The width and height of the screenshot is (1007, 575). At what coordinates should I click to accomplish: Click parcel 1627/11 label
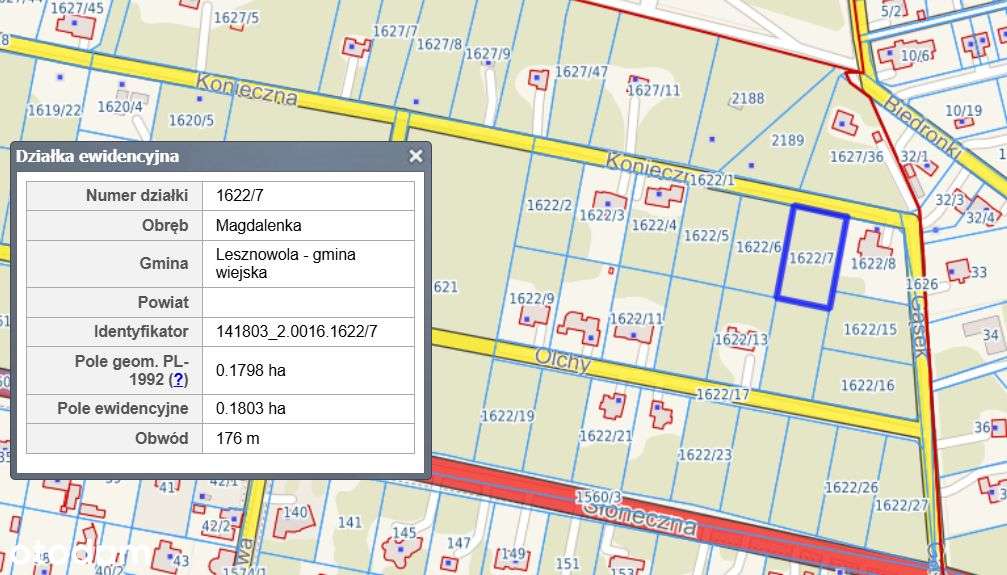tap(653, 90)
